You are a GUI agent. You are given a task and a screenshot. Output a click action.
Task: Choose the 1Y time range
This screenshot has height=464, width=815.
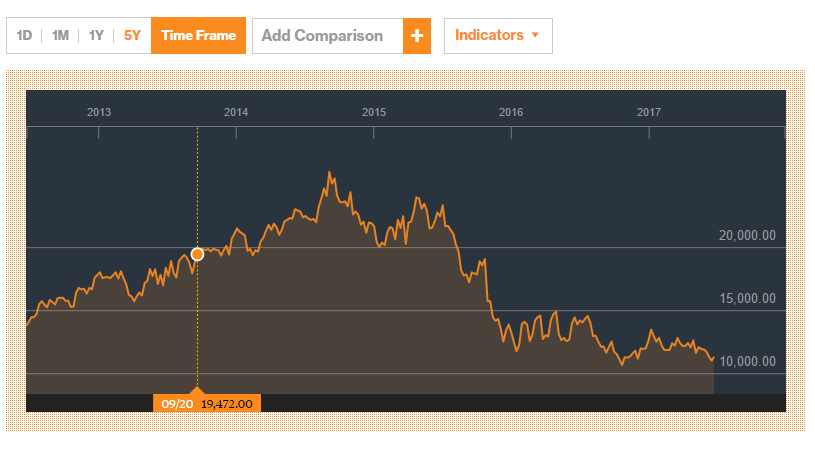coord(96,36)
